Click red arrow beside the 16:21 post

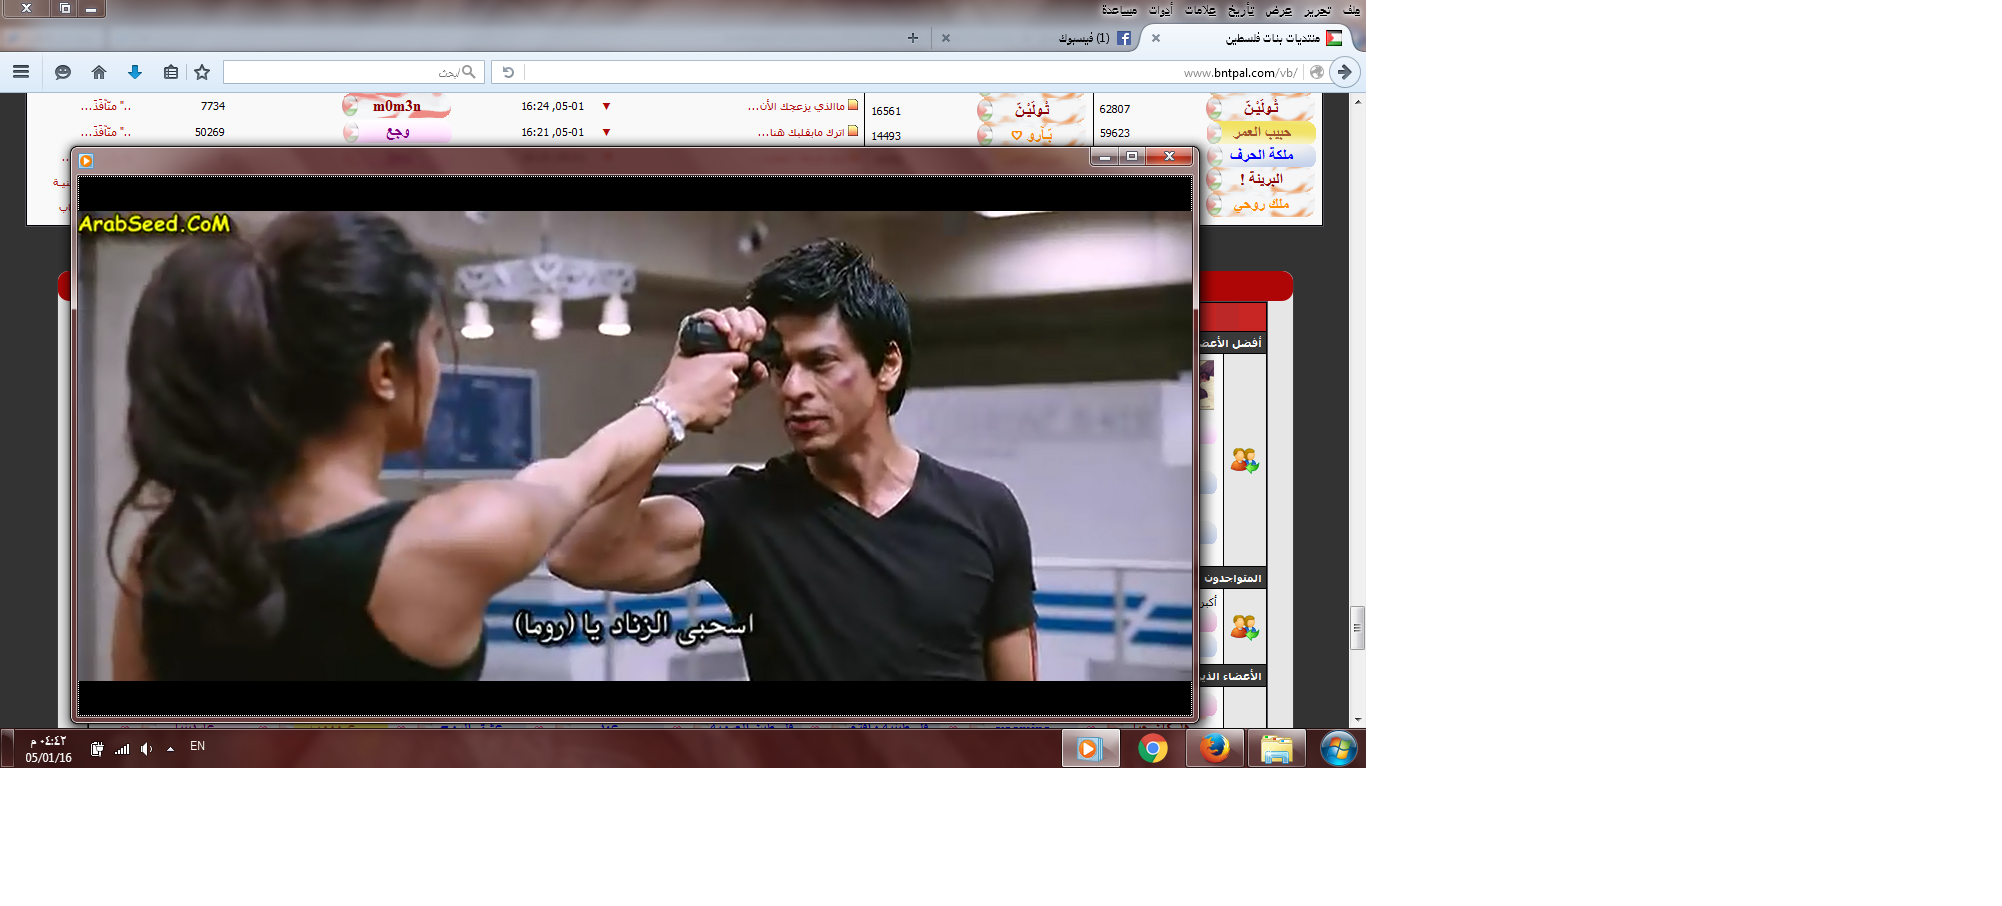(x=606, y=132)
